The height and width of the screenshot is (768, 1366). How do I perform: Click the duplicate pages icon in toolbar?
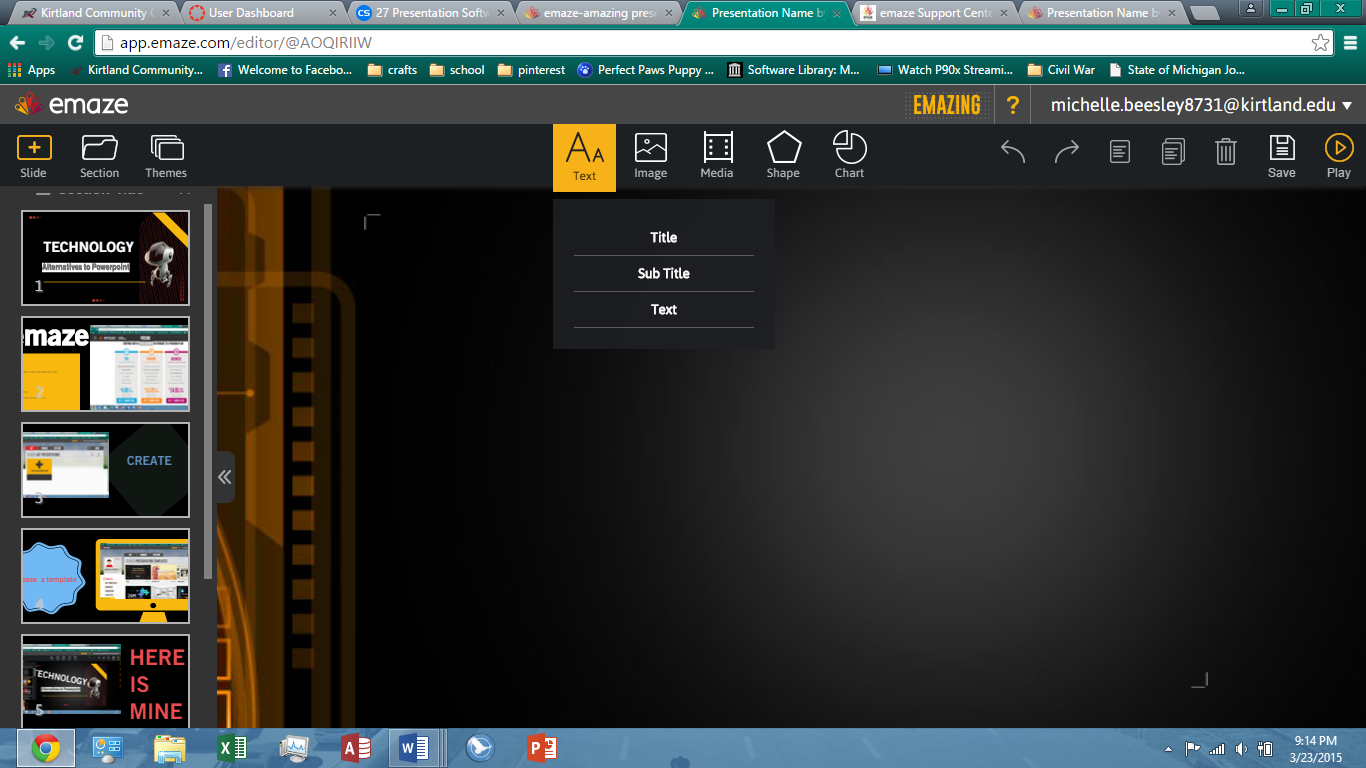(x=1173, y=152)
